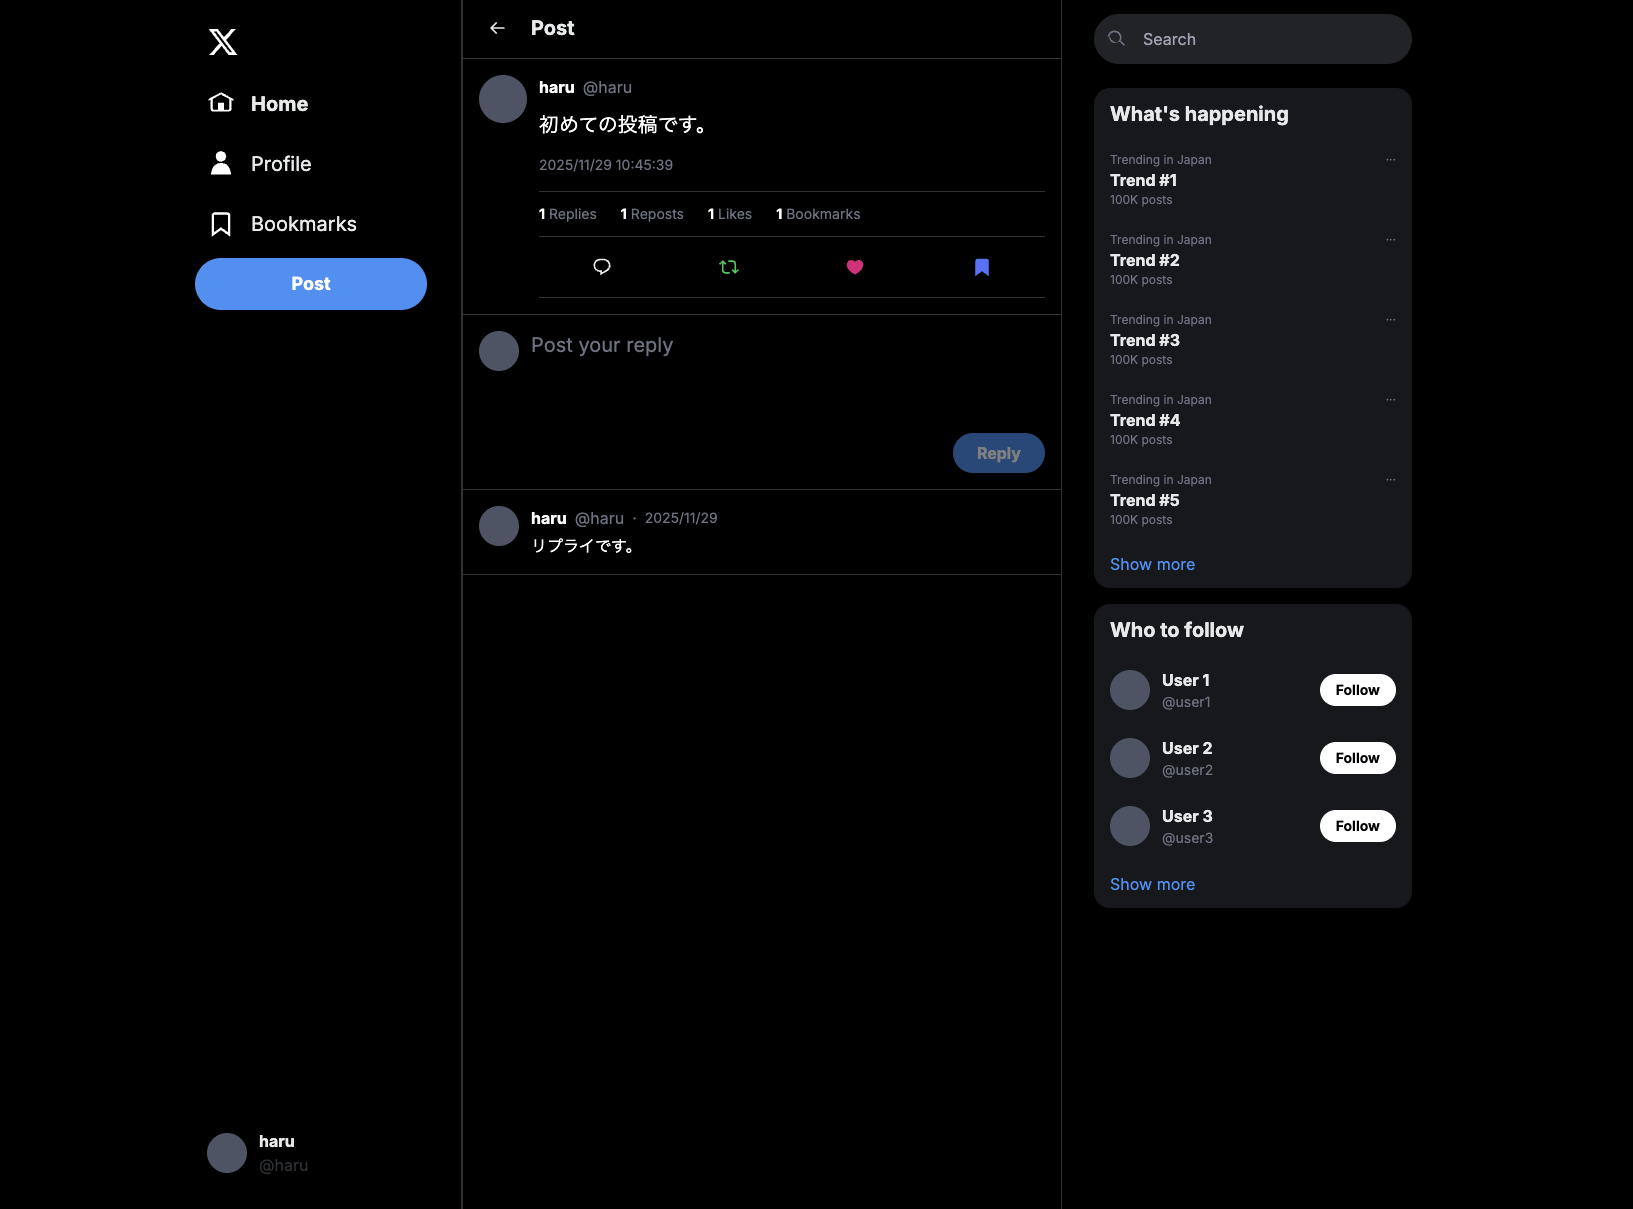
Task: Follow User 3
Action: tap(1357, 826)
